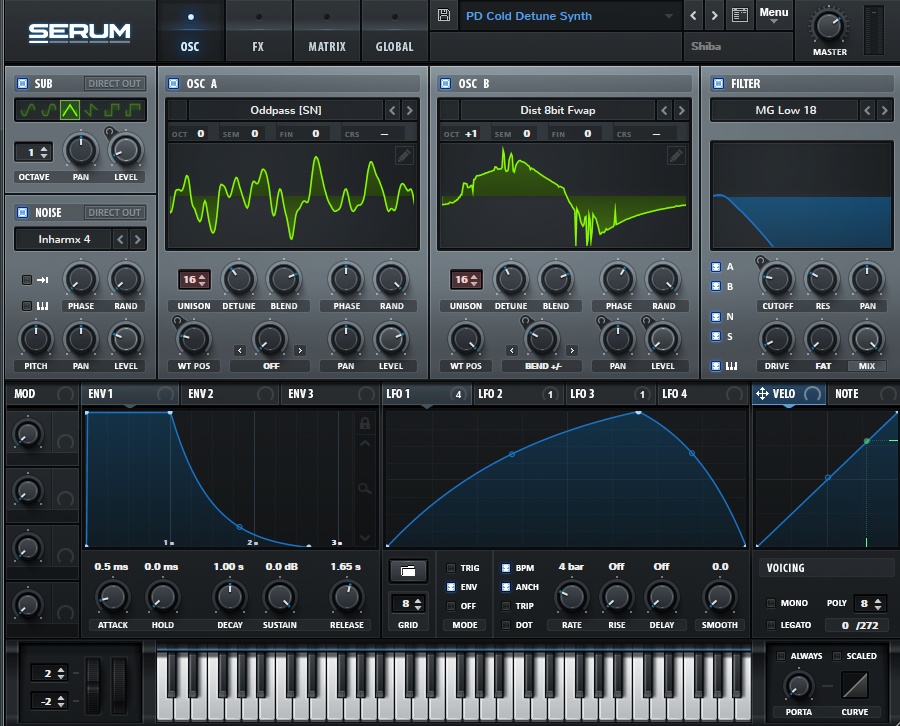Click the envelope zoom magnifier icon
The image size is (900, 726).
pyautogui.click(x=364, y=489)
